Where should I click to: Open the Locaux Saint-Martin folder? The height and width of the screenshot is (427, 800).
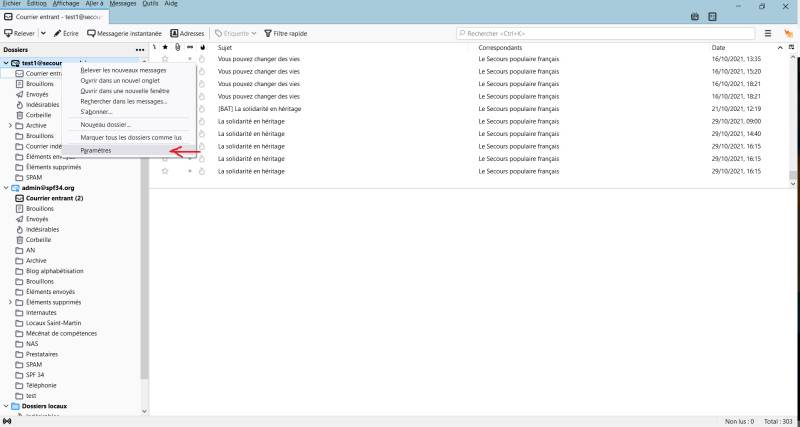pyautogui.click(x=54, y=323)
